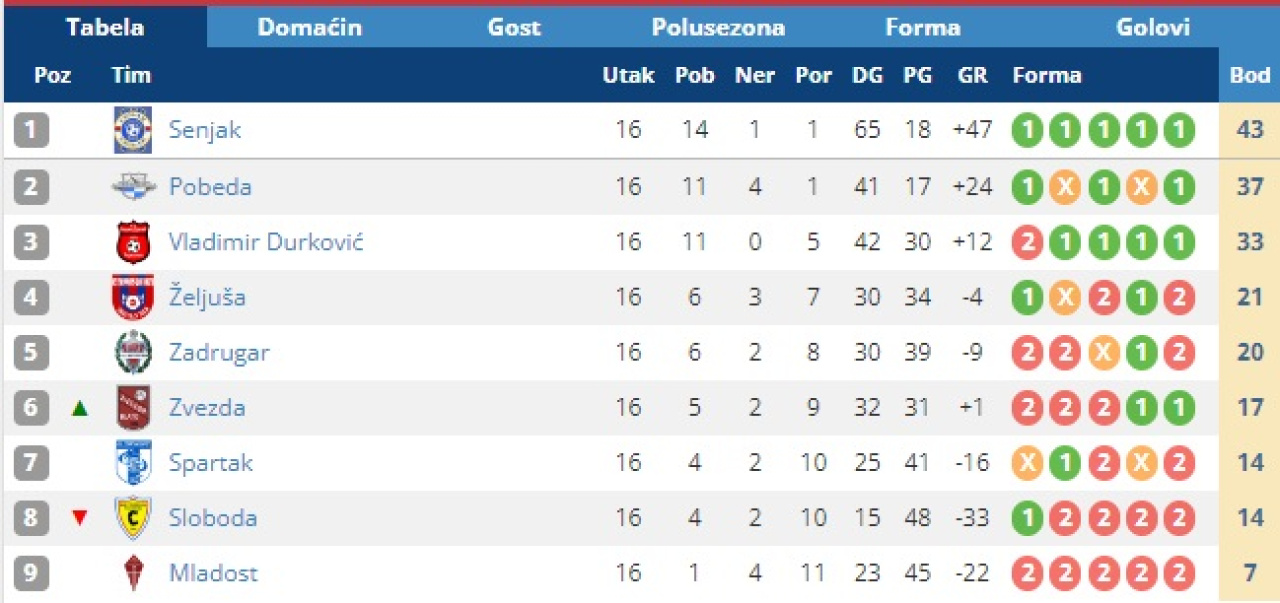Click the Zadrugar club badge
This screenshot has height=603, width=1280.
click(x=132, y=352)
